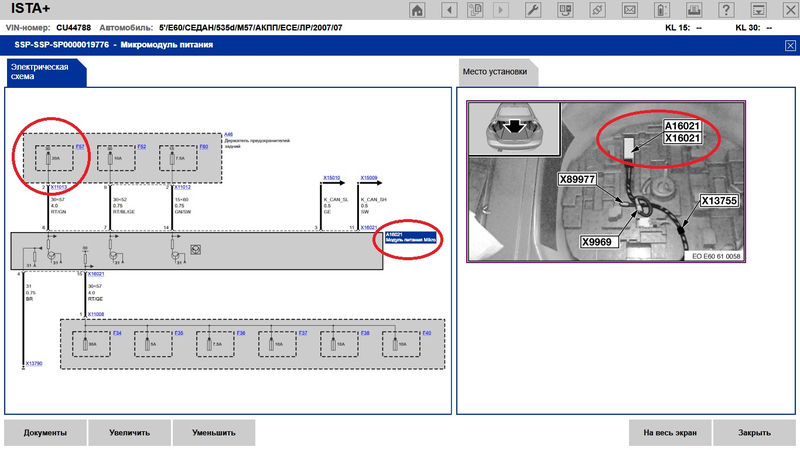
Task: Click the На весь экран button
Action: [x=670, y=433]
